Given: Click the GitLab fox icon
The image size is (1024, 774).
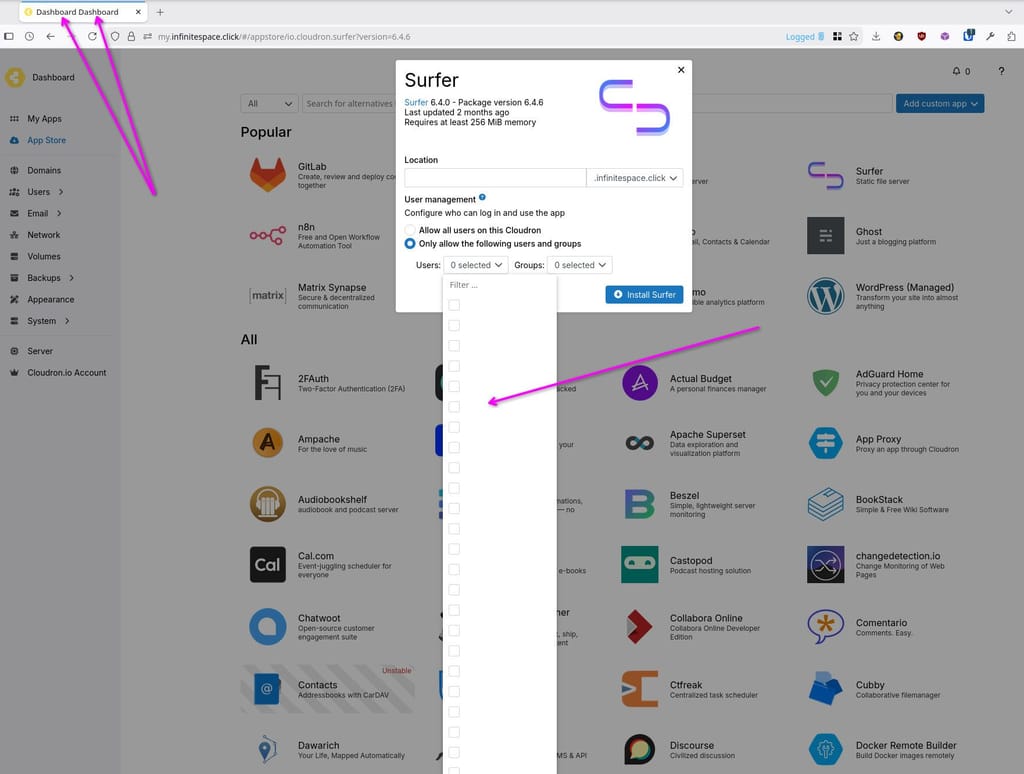Looking at the screenshot, I should pyautogui.click(x=267, y=174).
